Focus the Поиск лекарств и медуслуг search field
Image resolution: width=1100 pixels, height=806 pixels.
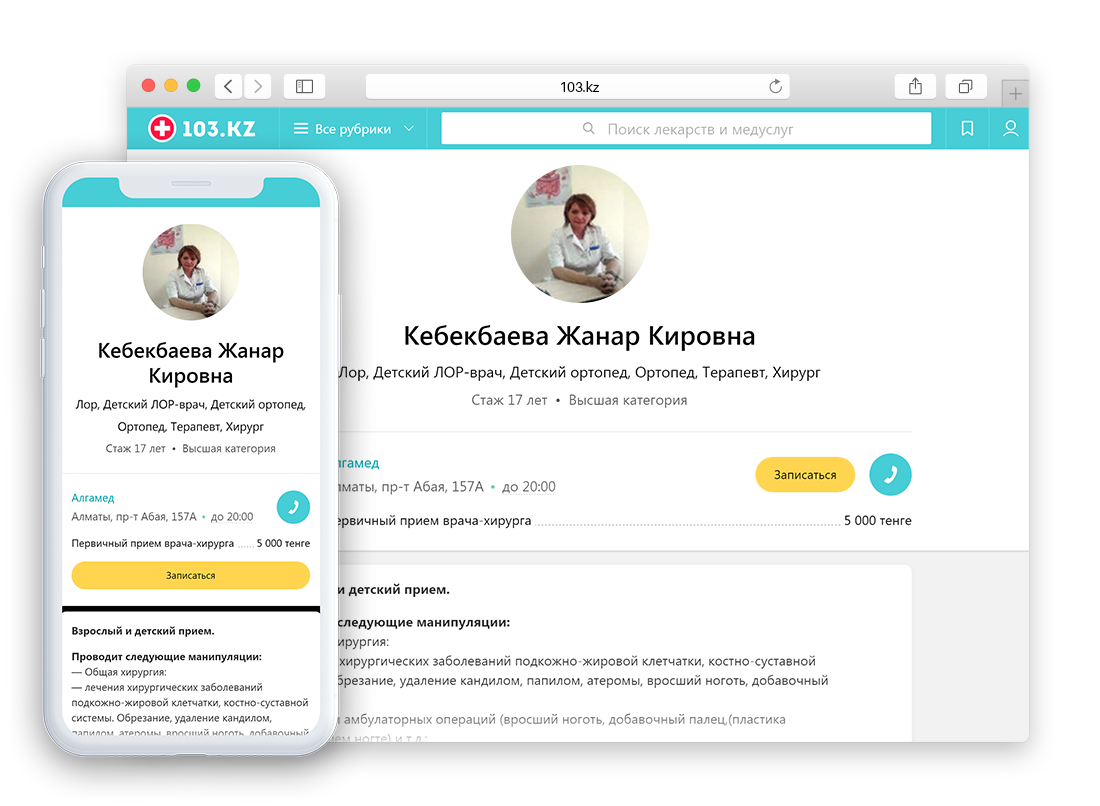pyautogui.click(x=686, y=129)
